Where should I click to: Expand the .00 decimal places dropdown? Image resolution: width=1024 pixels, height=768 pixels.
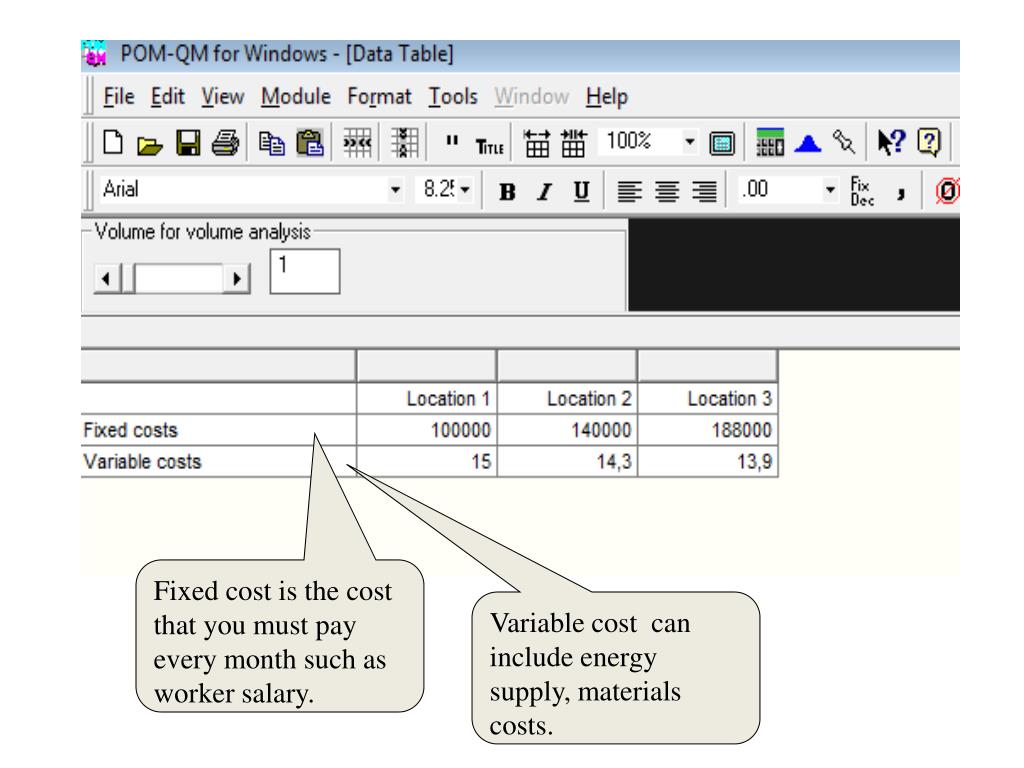coord(830,190)
